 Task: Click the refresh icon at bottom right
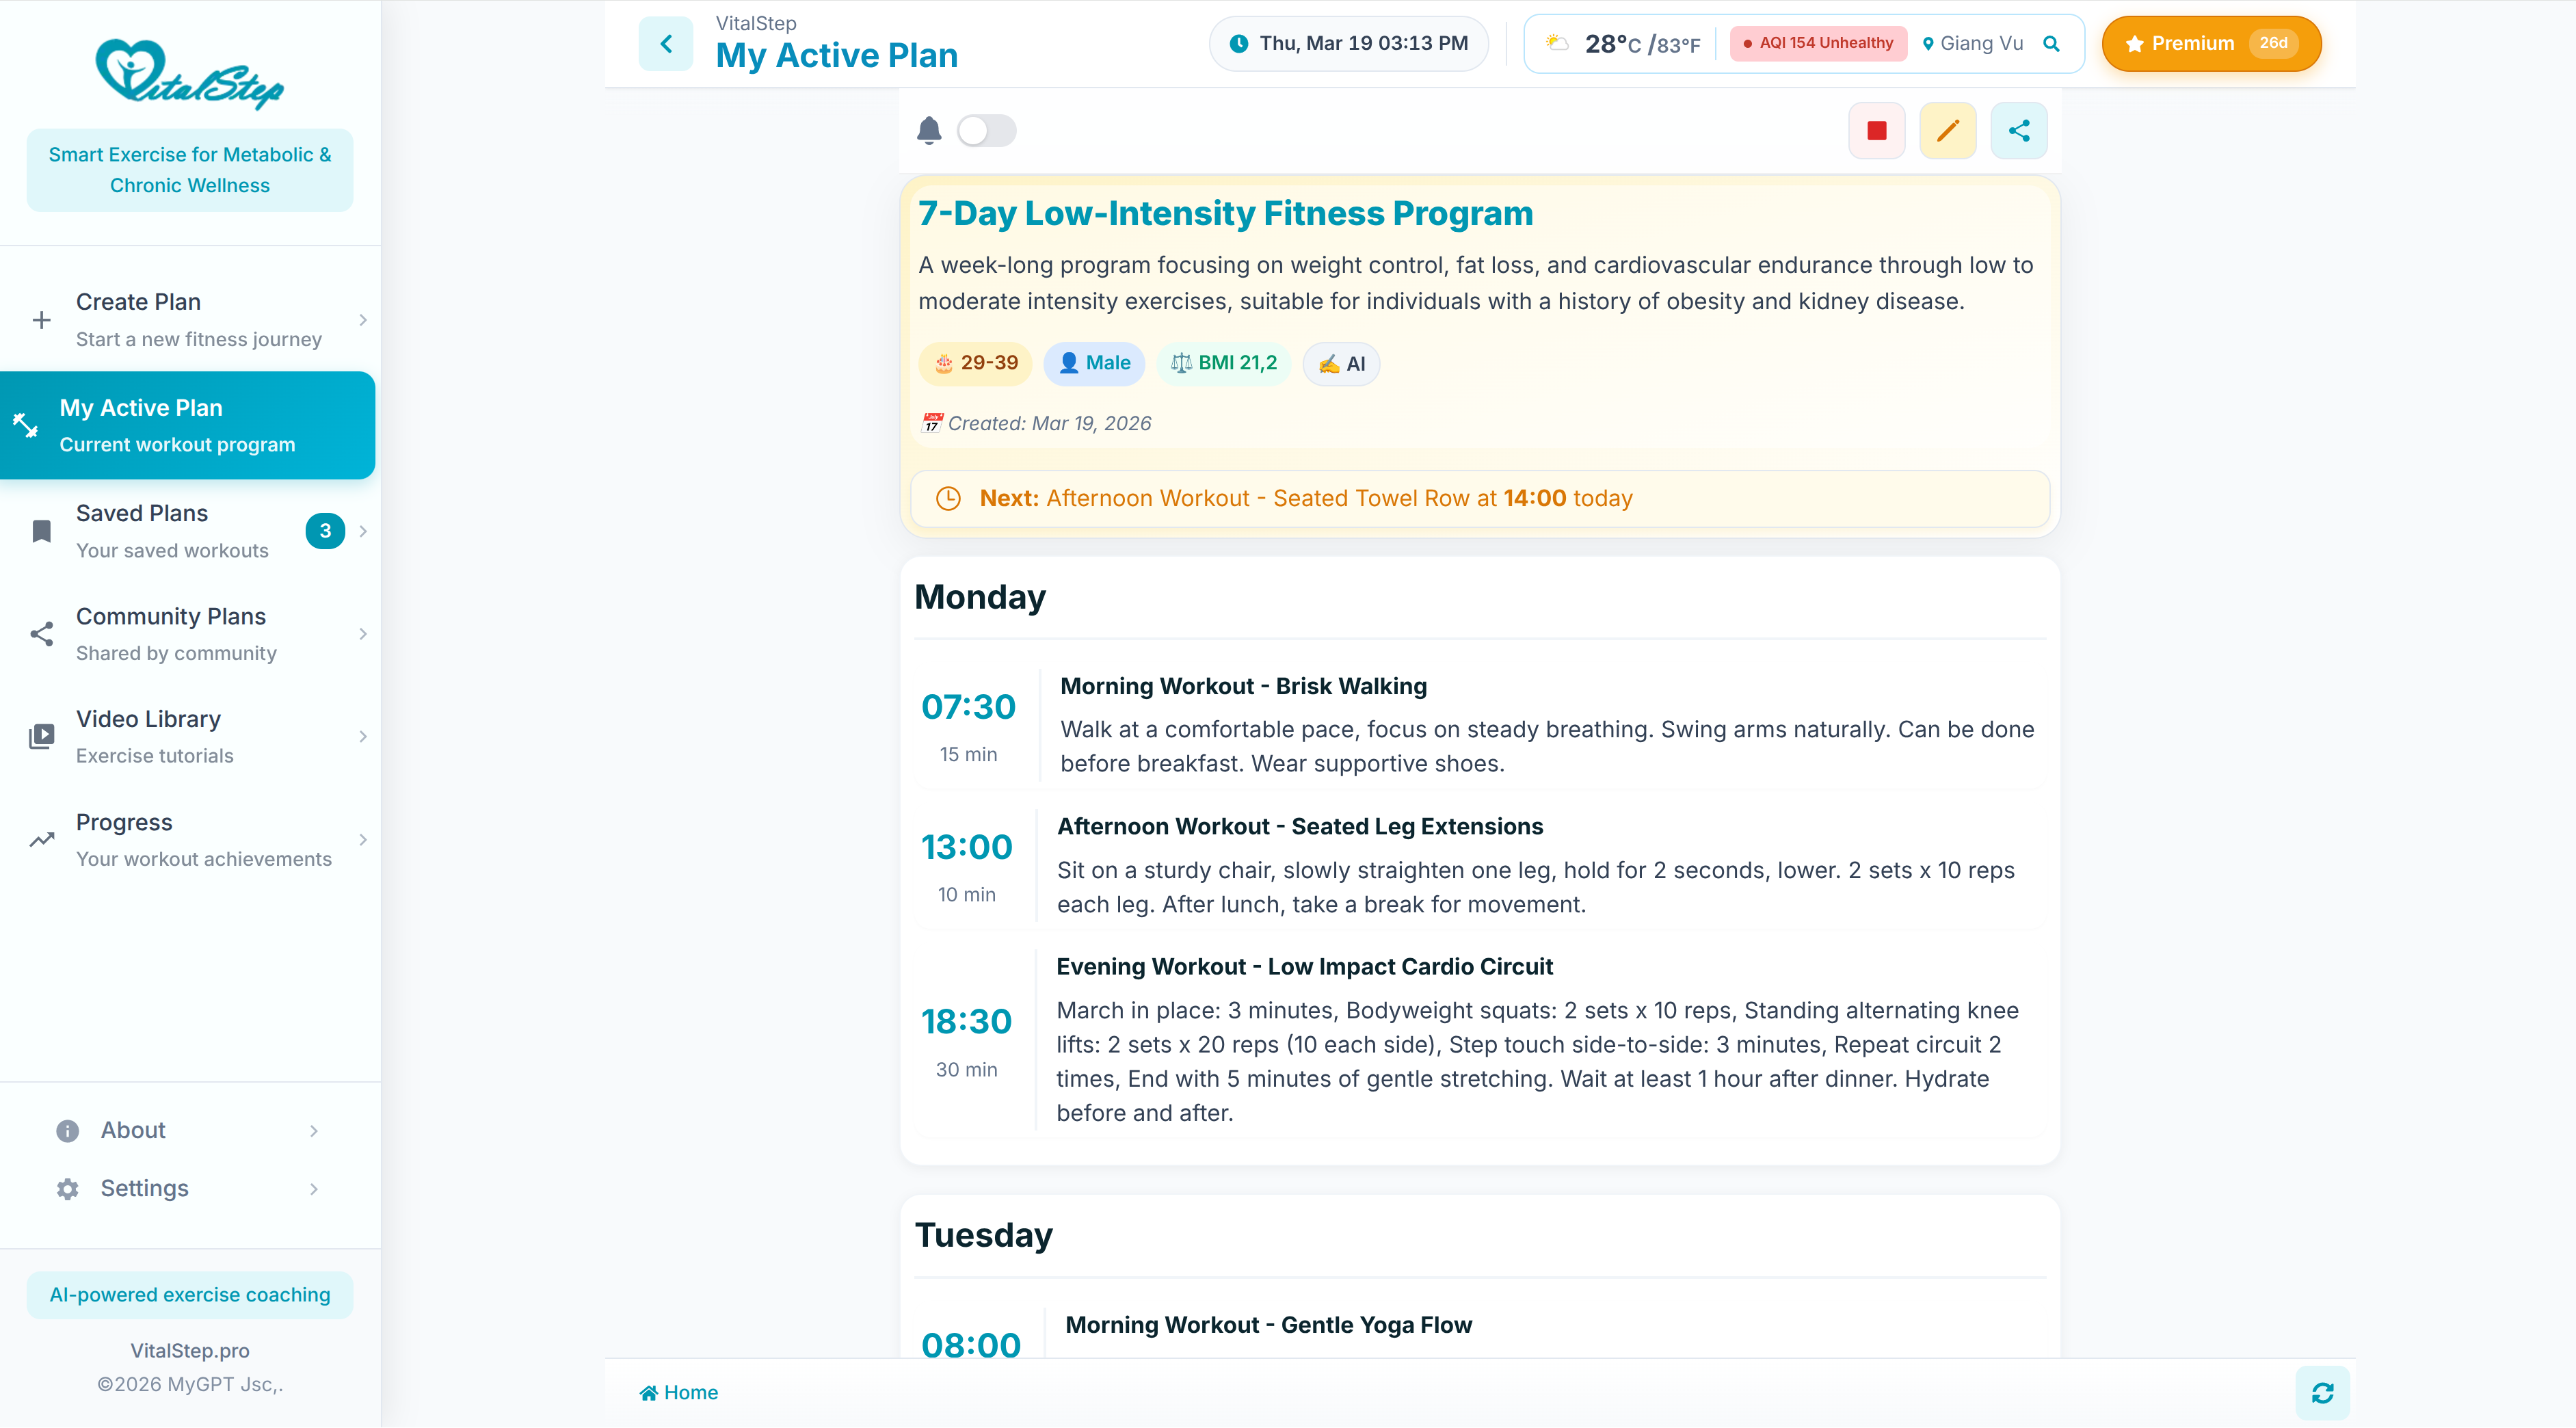tap(2322, 1392)
